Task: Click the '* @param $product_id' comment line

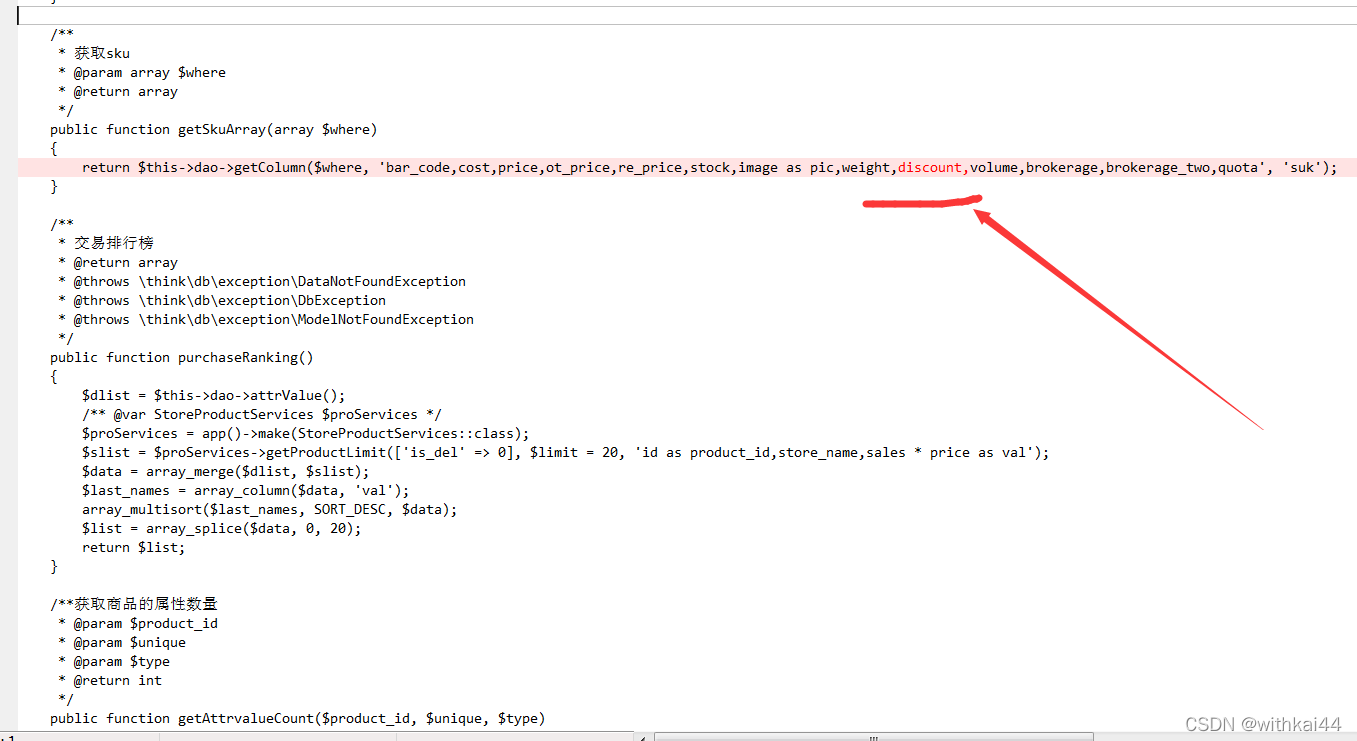Action: tap(138, 623)
